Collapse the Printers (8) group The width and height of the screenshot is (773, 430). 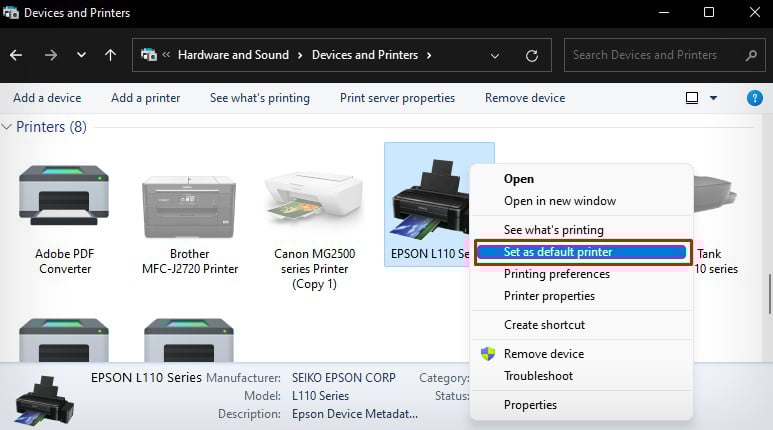pos(7,127)
